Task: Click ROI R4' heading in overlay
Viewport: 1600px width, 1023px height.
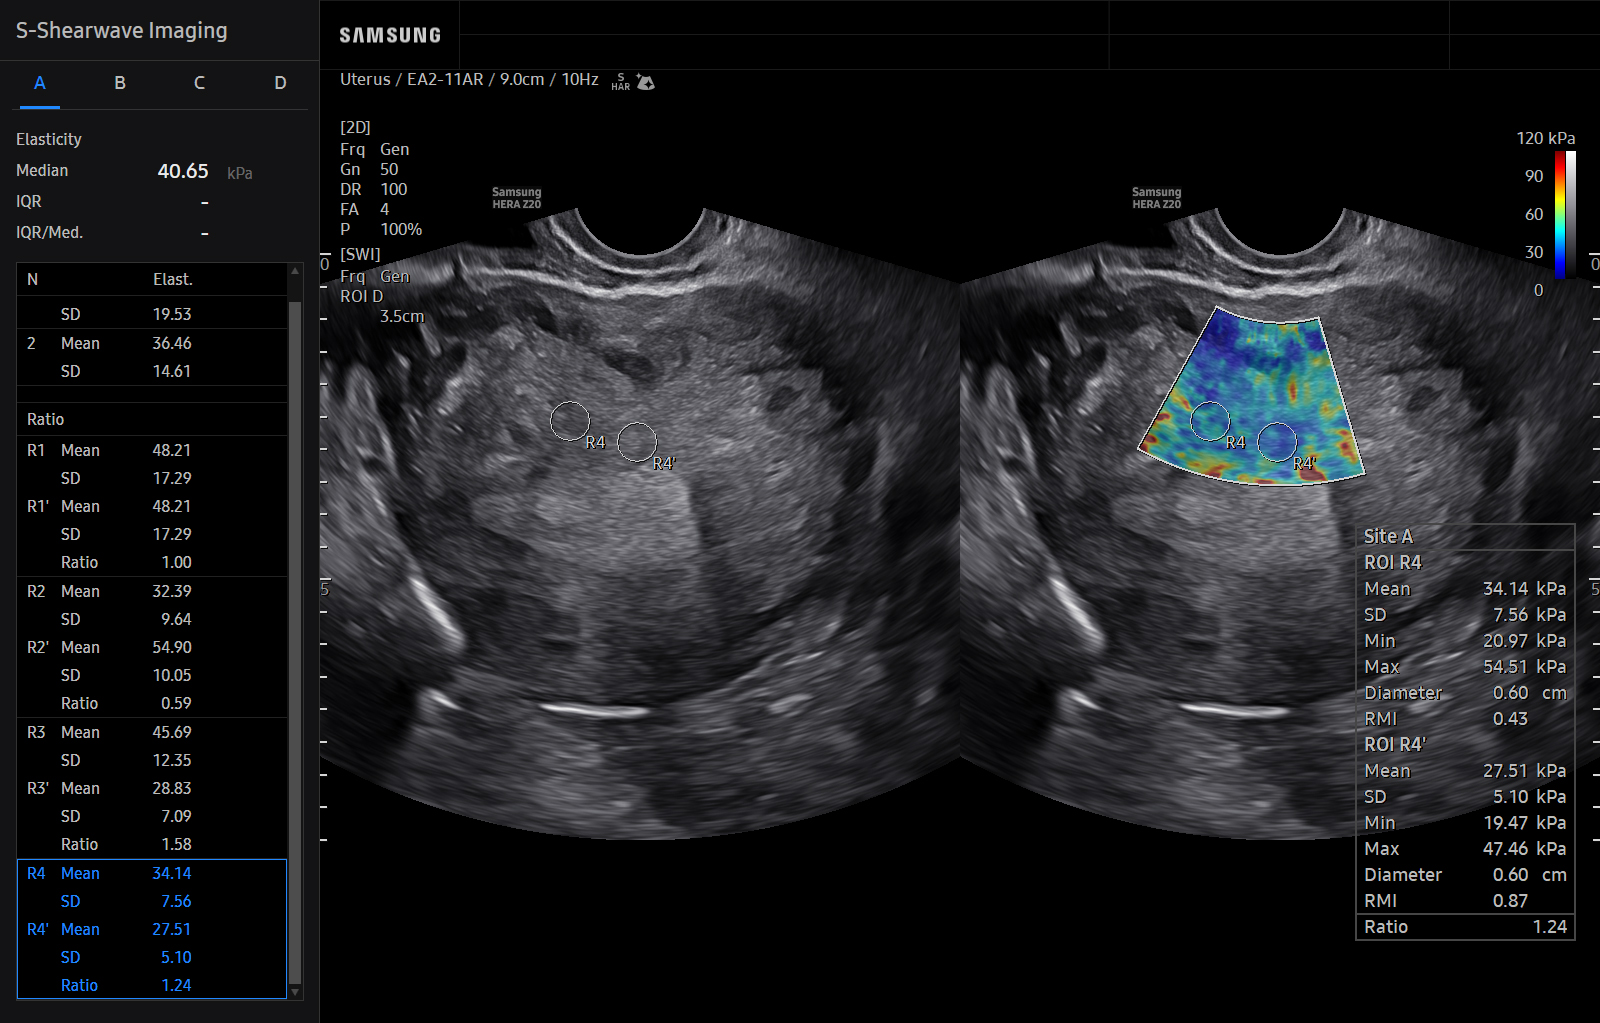Action: pos(1395,744)
